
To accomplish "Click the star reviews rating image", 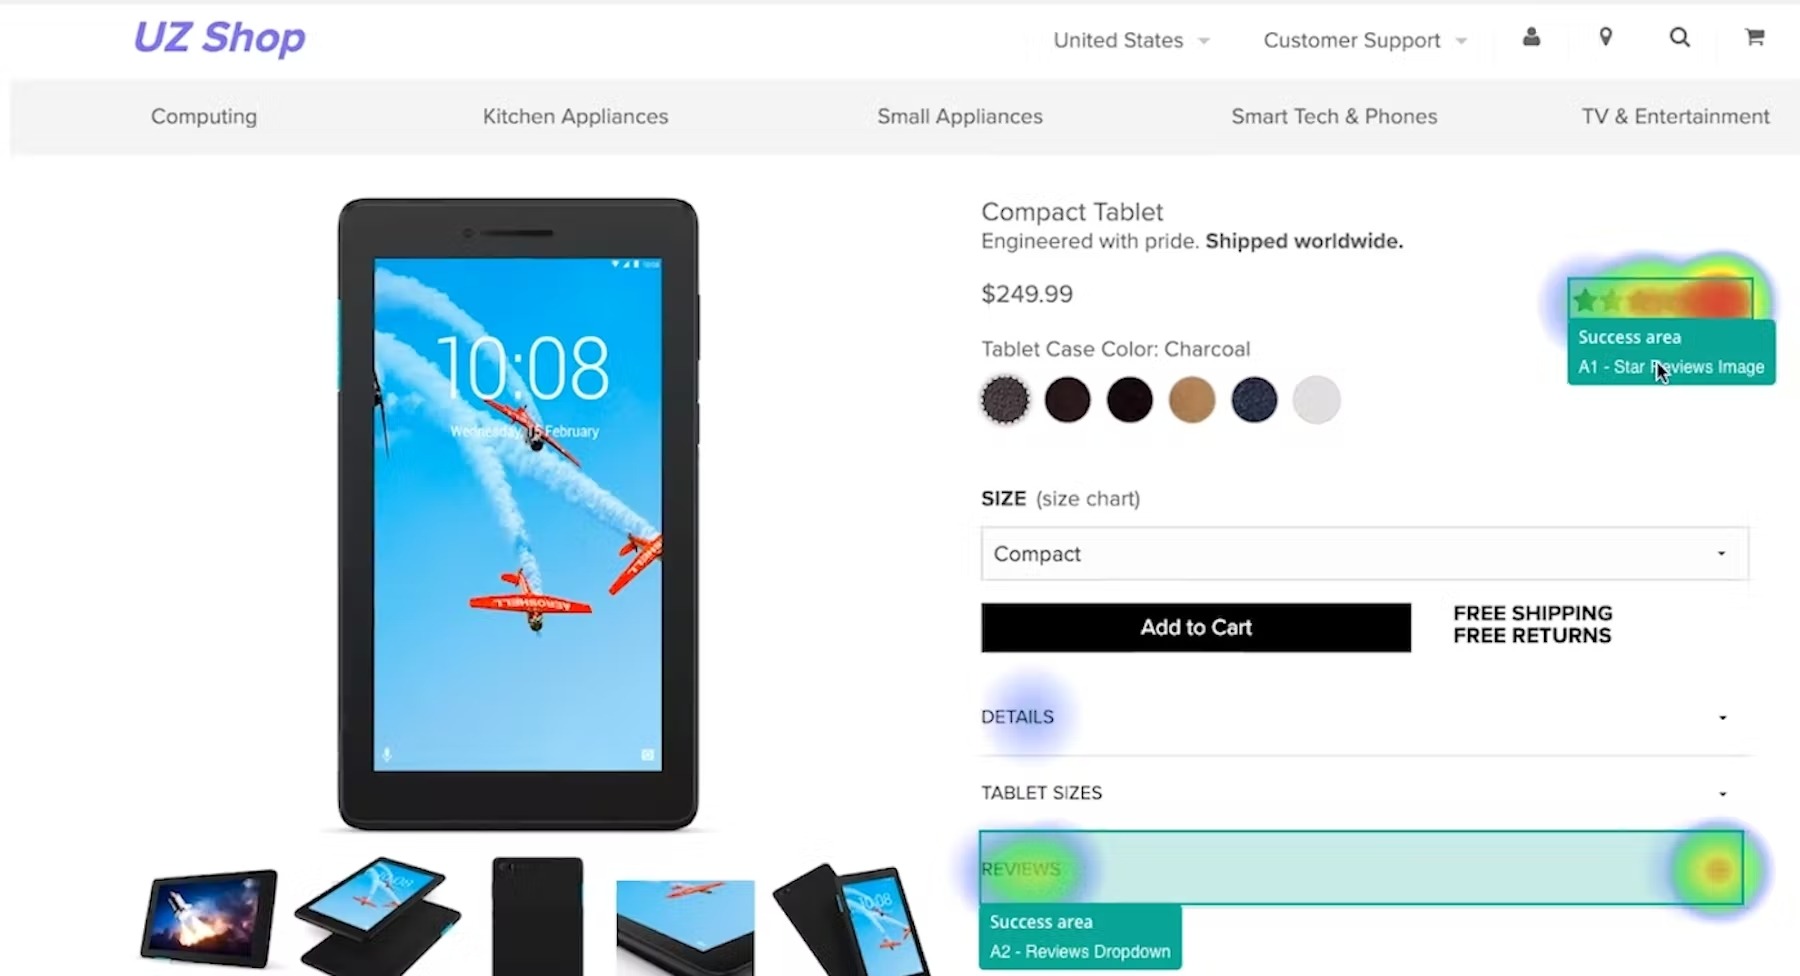I will pyautogui.click(x=1660, y=299).
